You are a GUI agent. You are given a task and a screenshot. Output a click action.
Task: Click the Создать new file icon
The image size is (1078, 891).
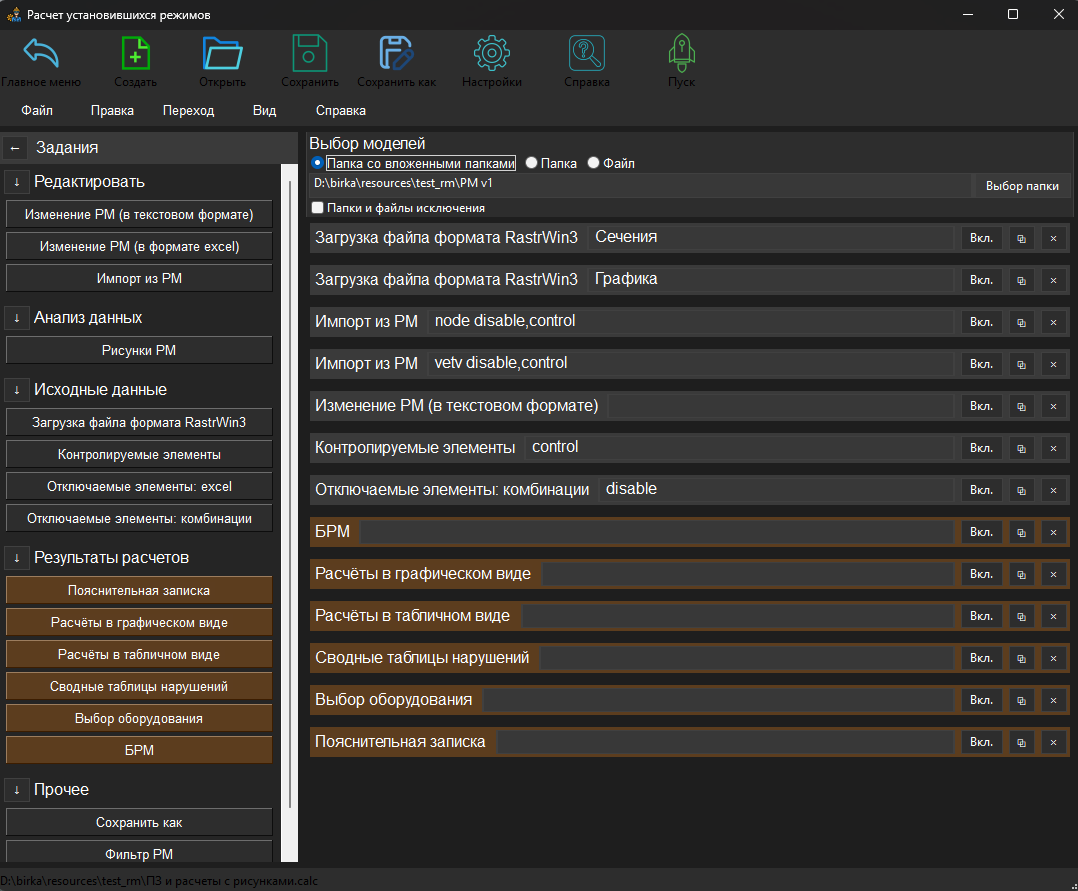tap(135, 53)
